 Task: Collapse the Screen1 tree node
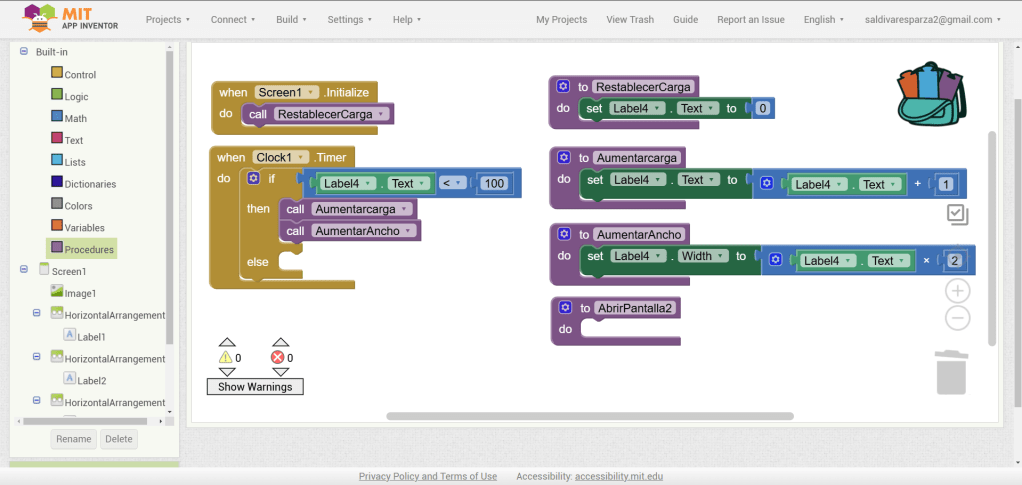coord(24,270)
